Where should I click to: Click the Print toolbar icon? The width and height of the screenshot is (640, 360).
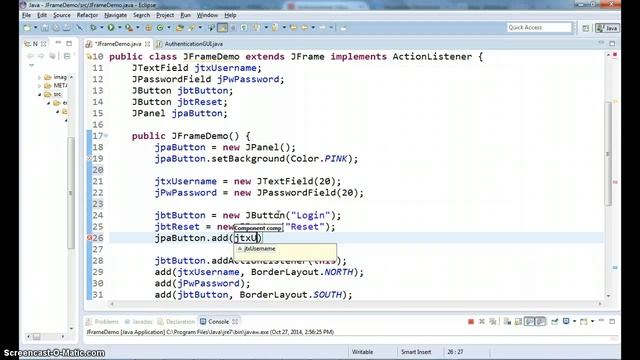point(67,28)
